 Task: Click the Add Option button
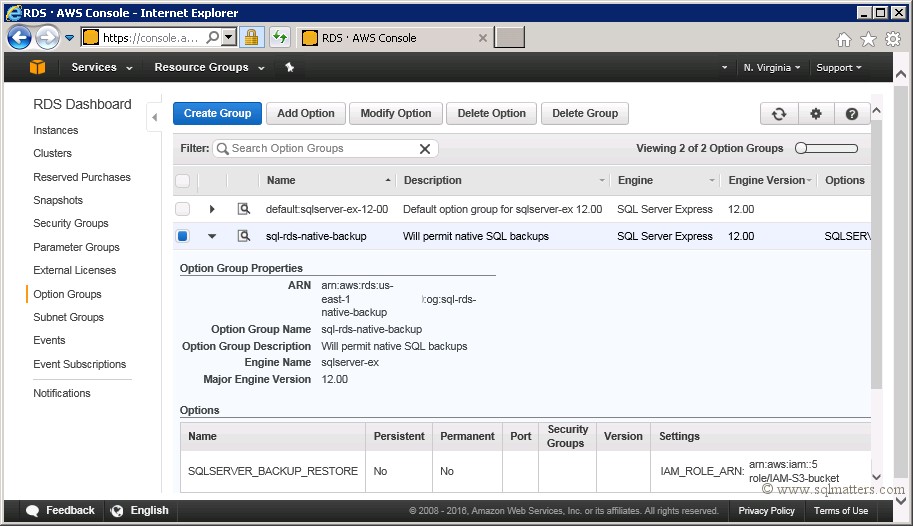coord(306,114)
